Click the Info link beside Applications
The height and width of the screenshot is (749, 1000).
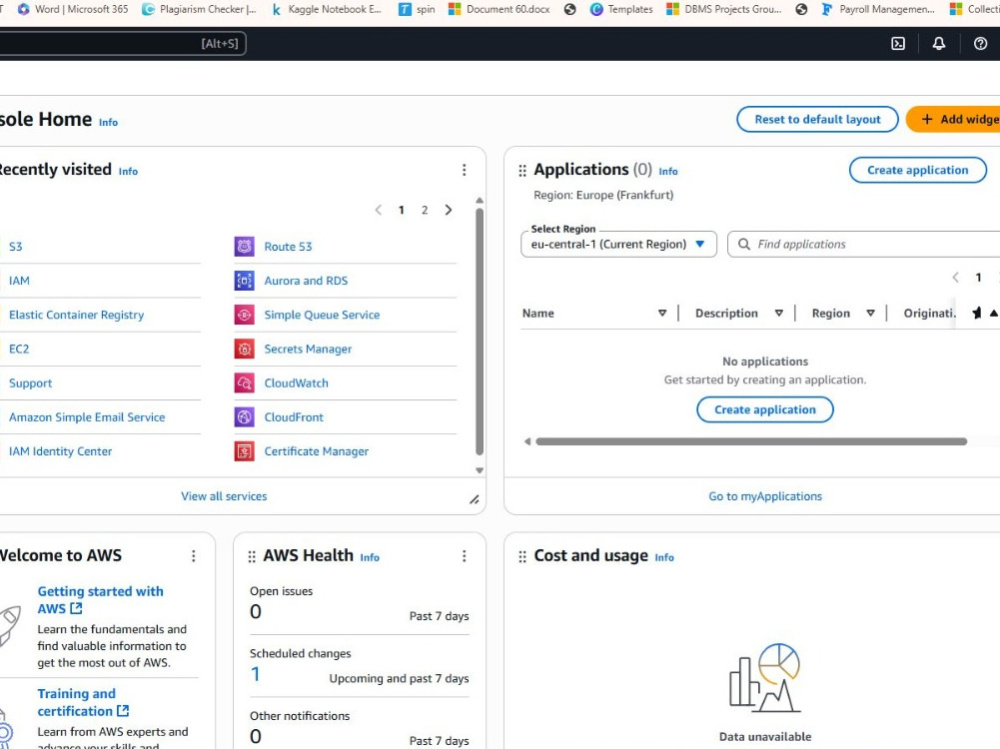[668, 172]
